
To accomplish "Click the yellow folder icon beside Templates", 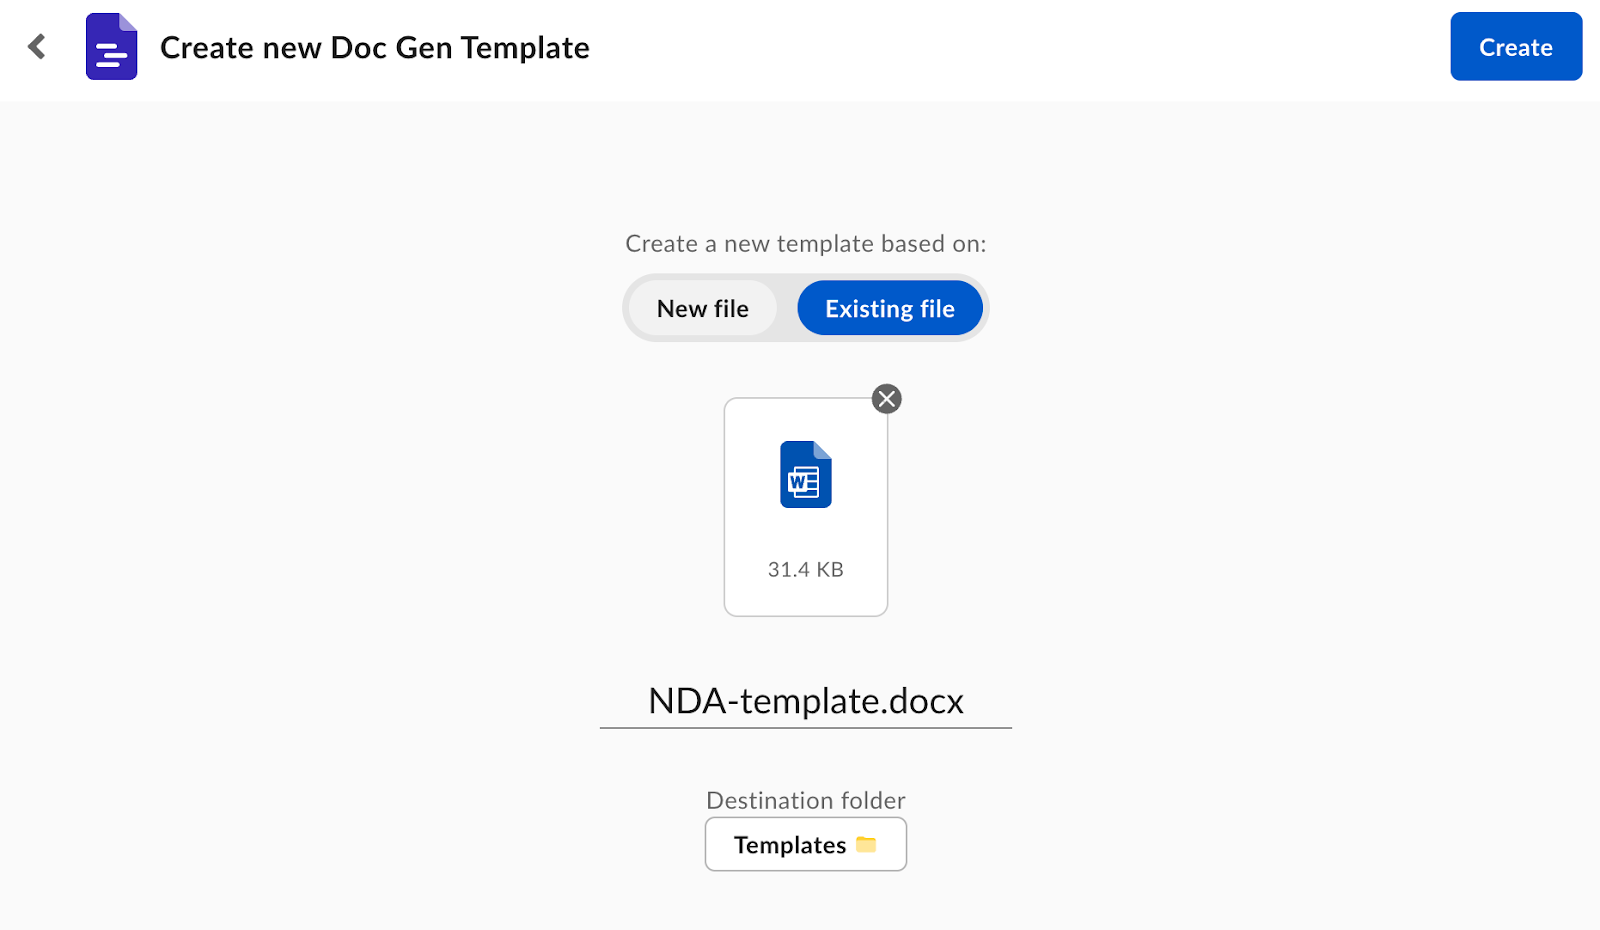I will click(x=866, y=845).
